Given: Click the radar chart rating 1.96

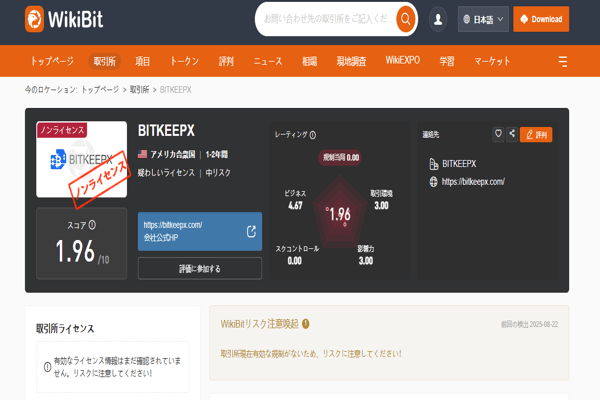Looking at the screenshot, I should click(340, 214).
